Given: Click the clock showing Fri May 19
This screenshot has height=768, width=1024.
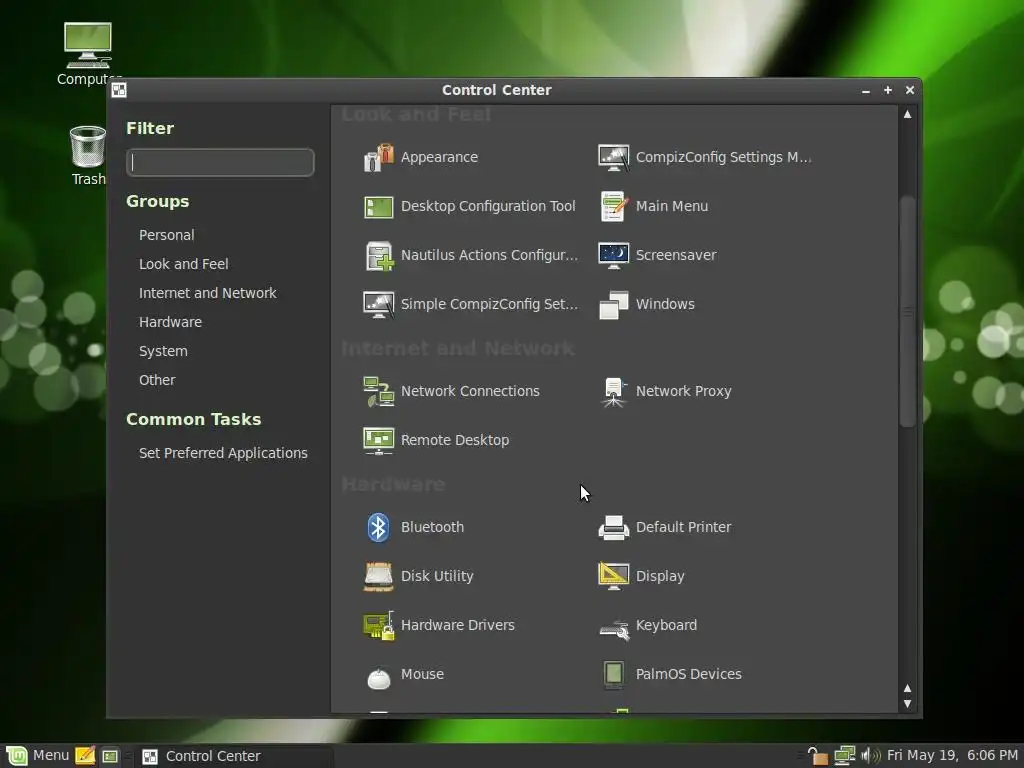Looking at the screenshot, I should pyautogui.click(x=952, y=756).
